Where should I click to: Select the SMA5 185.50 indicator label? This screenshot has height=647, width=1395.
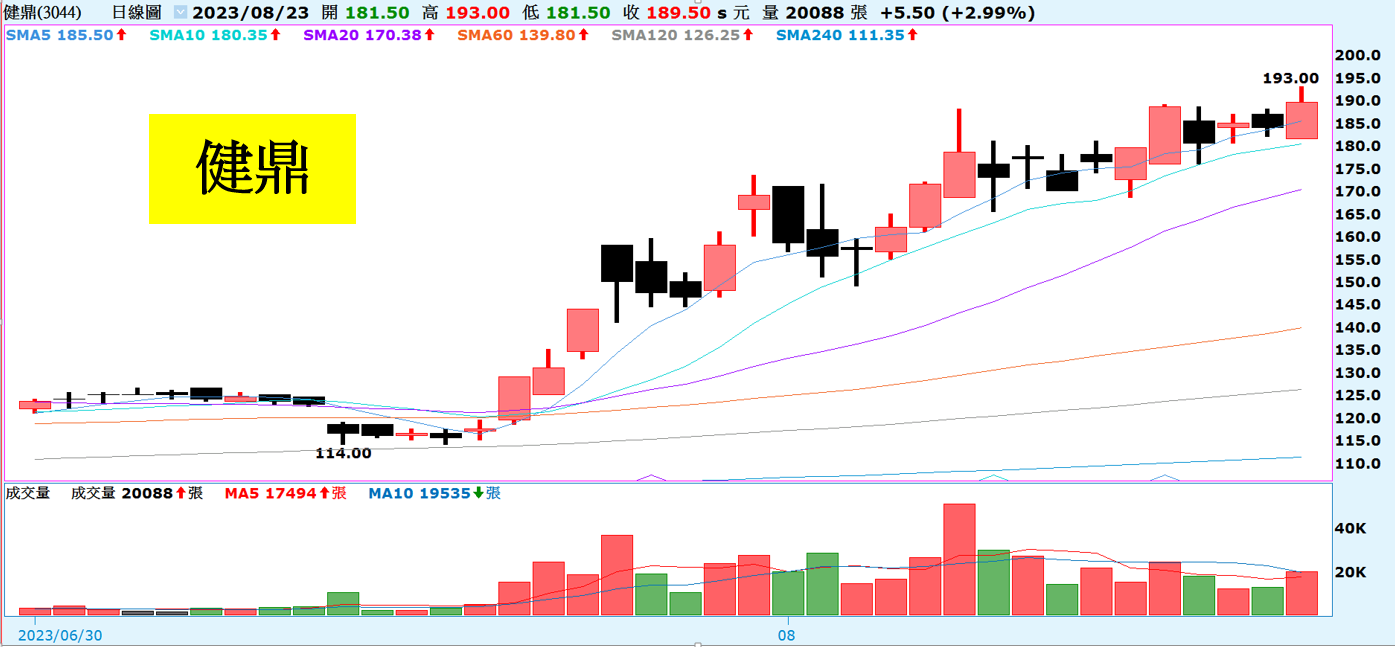60,35
